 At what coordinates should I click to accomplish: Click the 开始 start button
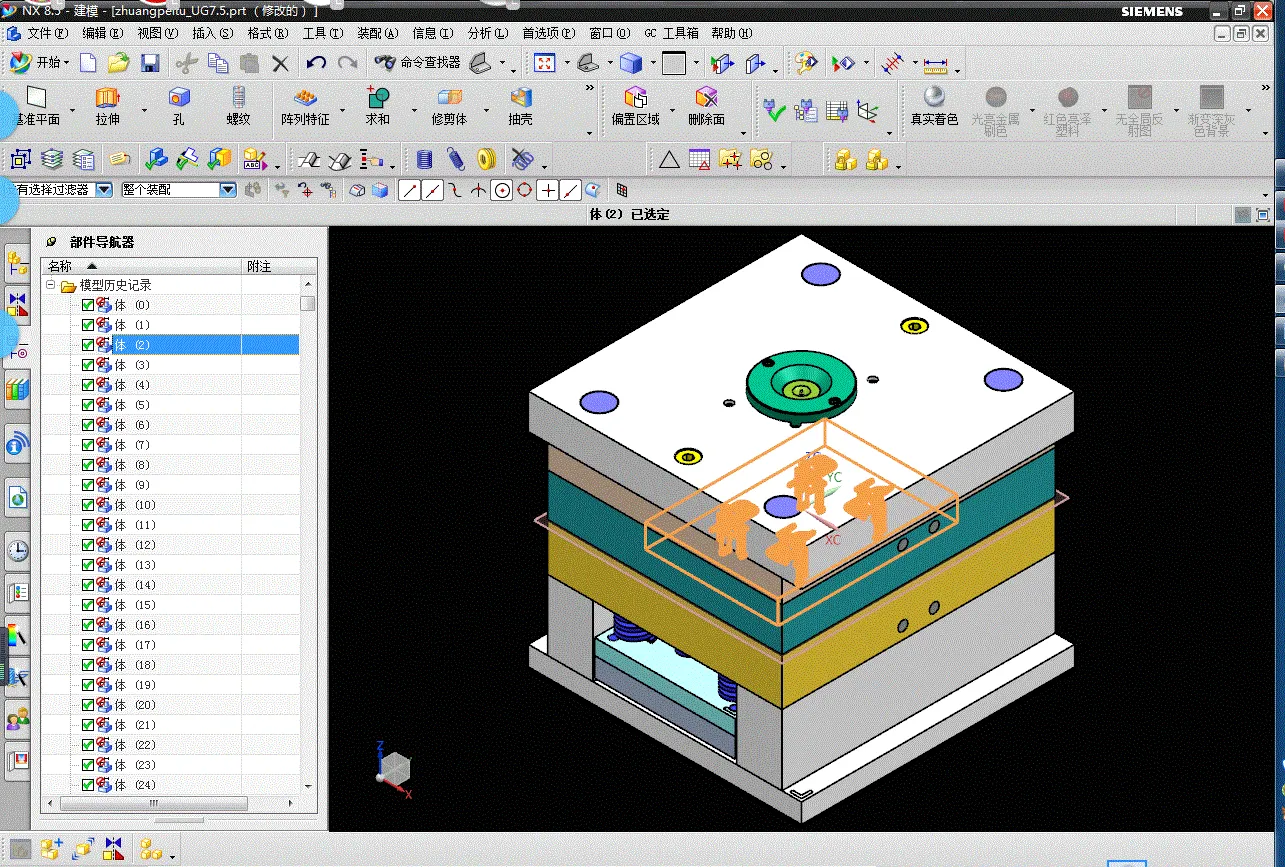point(40,63)
